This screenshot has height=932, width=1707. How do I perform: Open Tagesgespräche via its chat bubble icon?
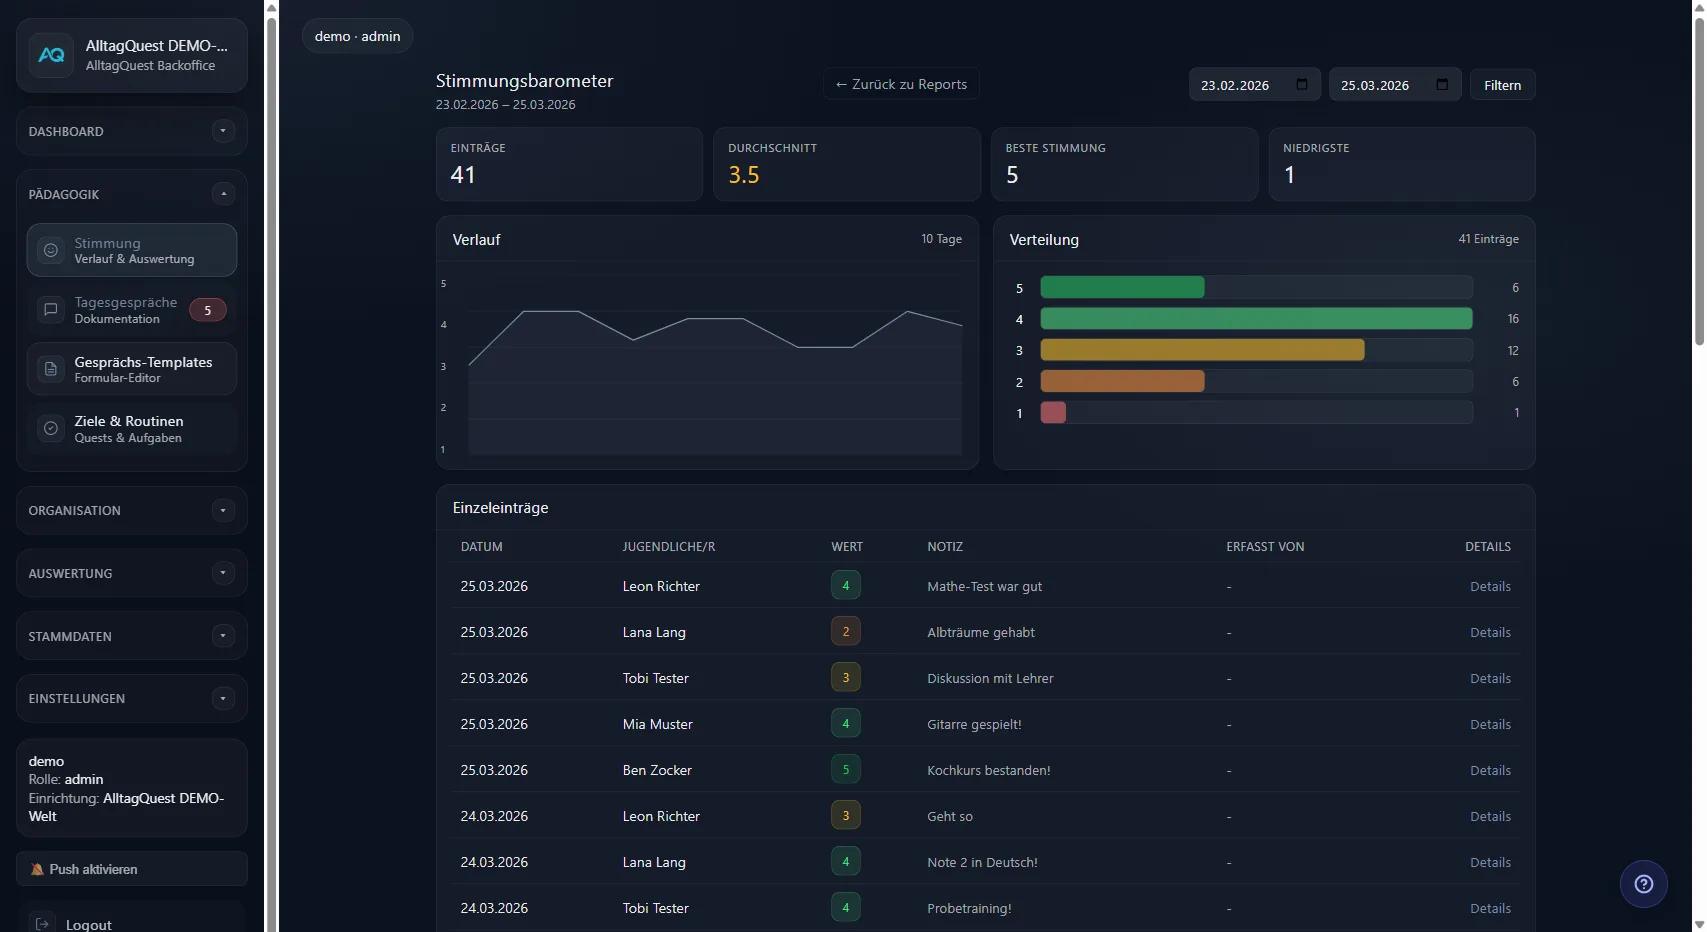(x=51, y=310)
